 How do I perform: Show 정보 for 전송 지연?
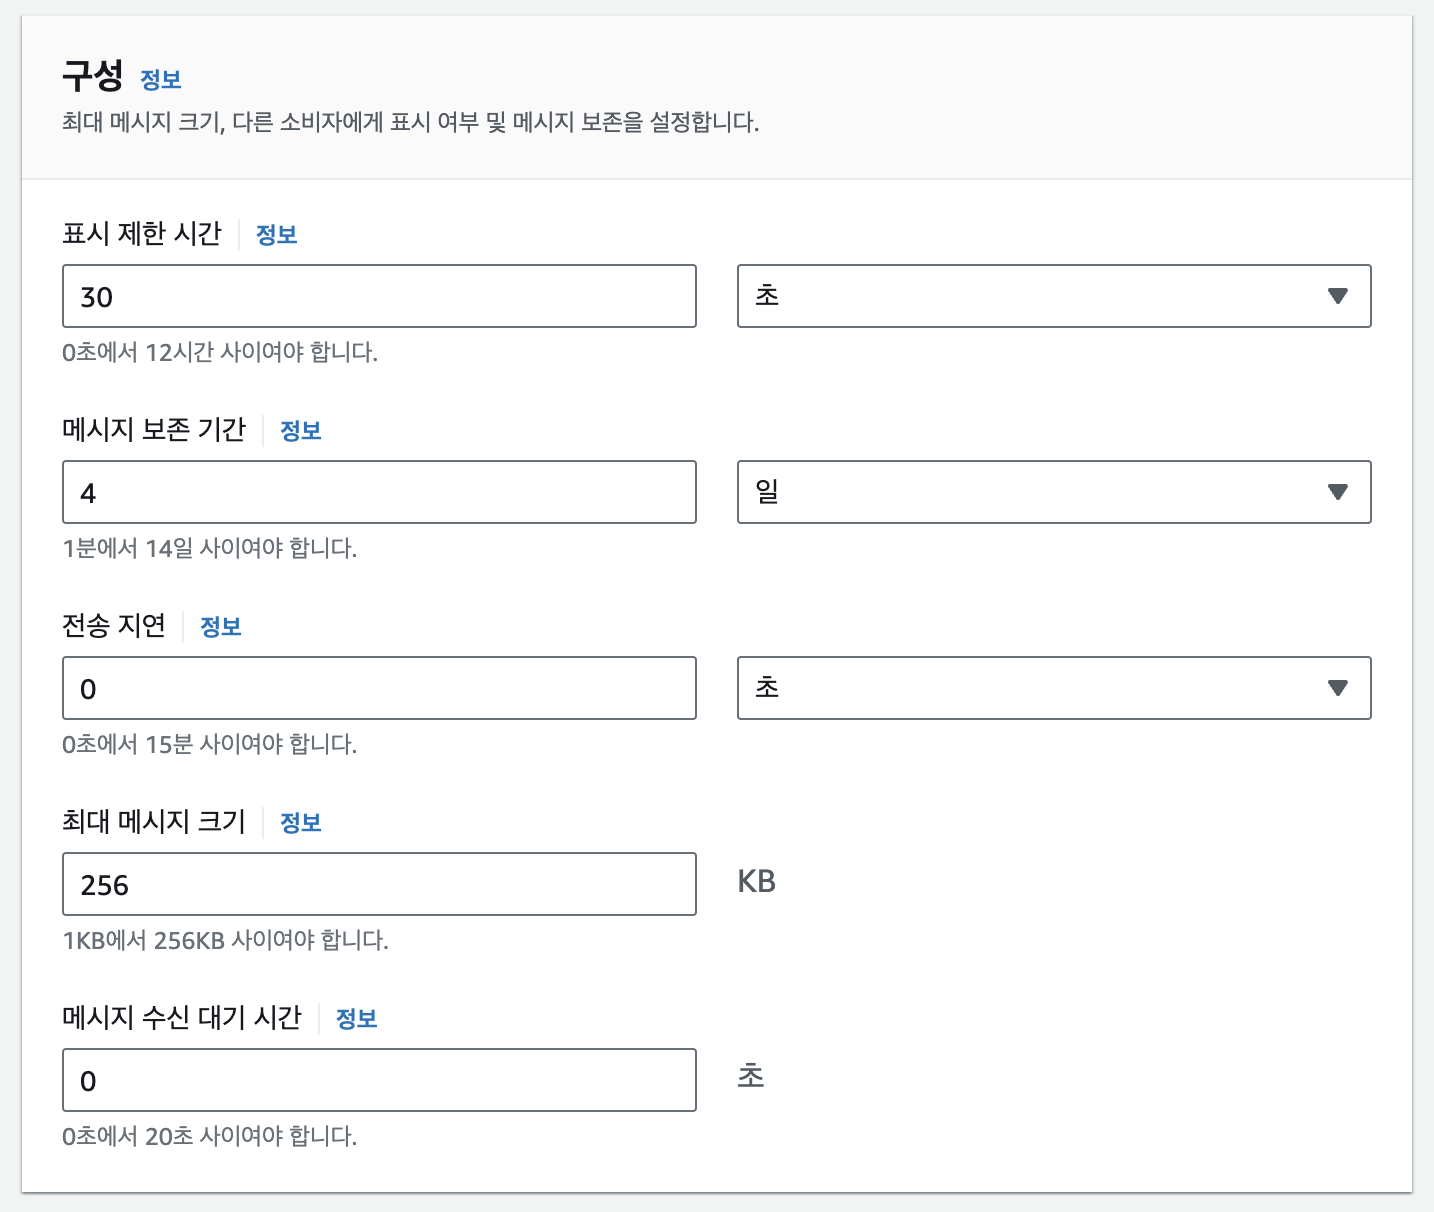221,627
